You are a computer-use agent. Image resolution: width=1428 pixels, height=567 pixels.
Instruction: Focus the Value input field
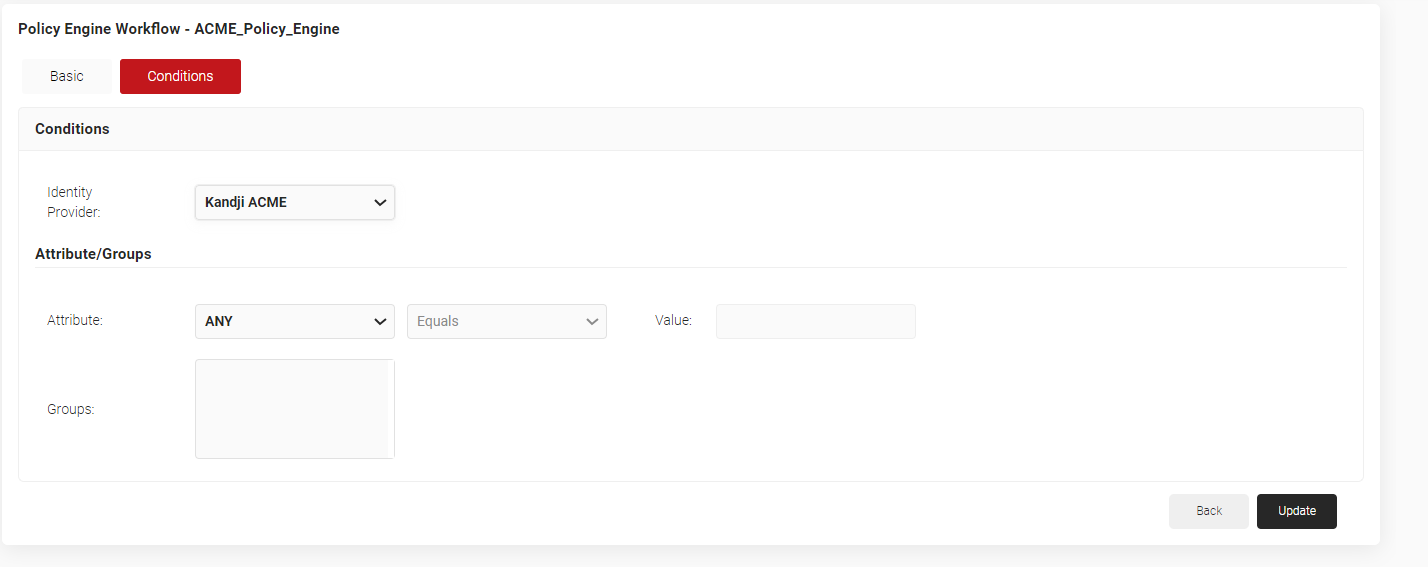click(x=815, y=321)
